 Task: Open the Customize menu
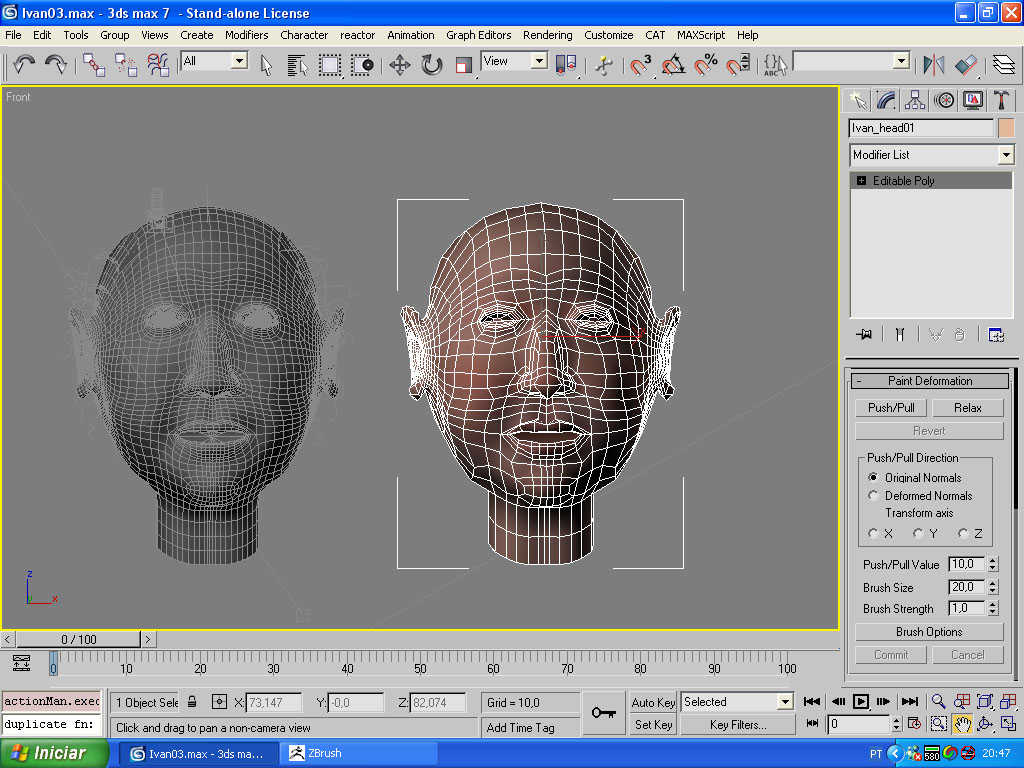[x=609, y=35]
